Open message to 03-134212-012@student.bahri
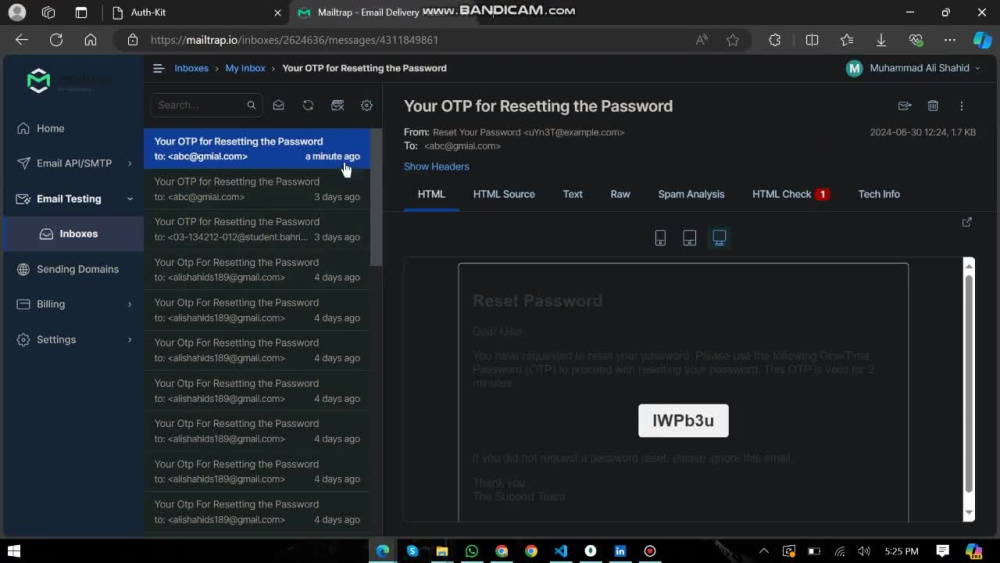 tap(257, 230)
